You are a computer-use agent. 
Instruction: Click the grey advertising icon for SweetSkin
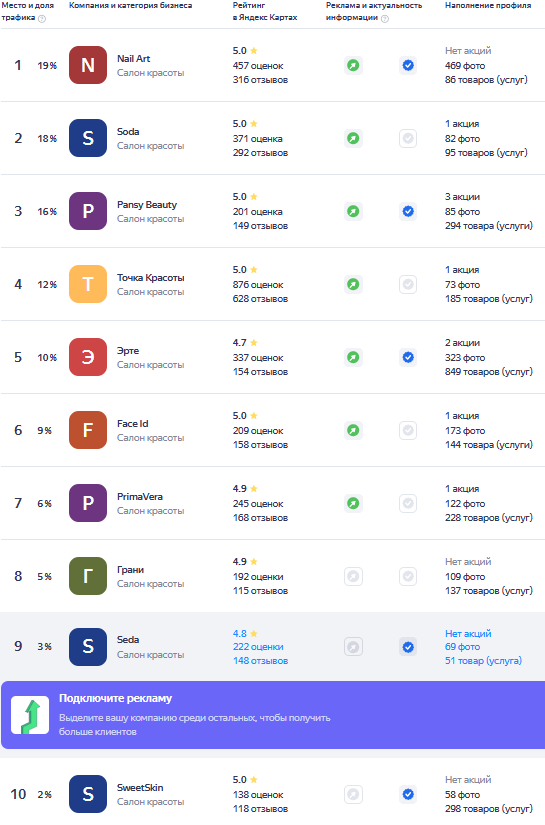tap(354, 794)
